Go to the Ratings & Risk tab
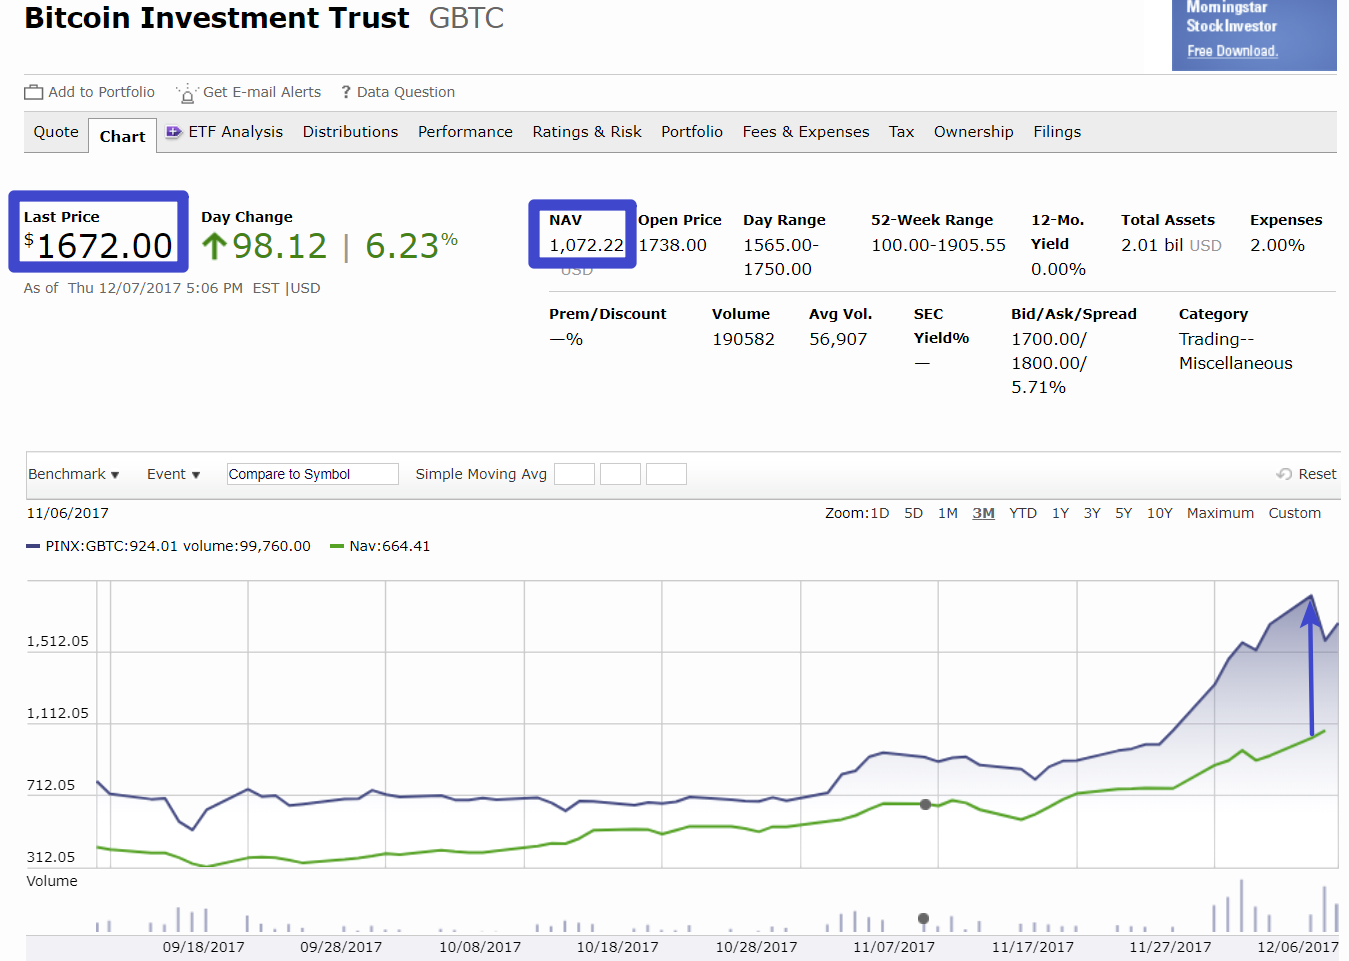This screenshot has width=1349, height=961. [587, 132]
